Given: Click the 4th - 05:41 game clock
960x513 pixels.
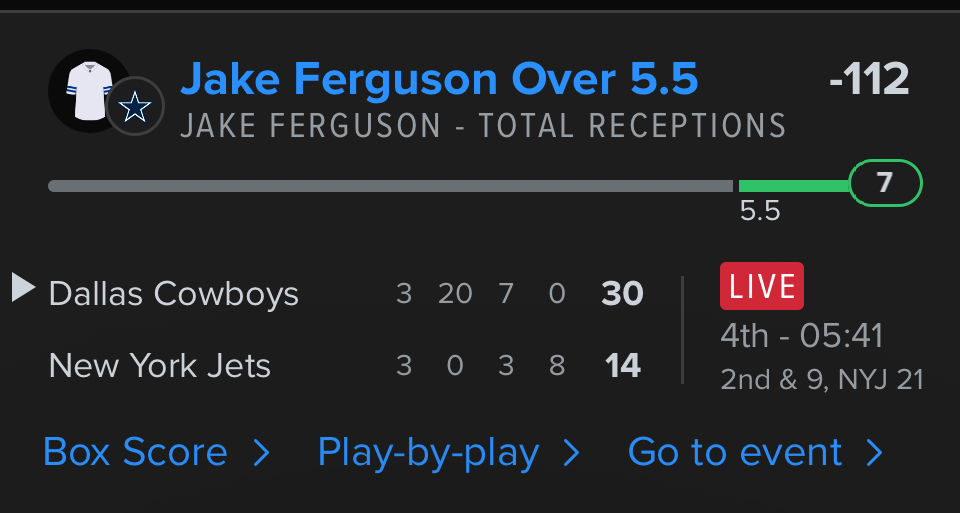Looking at the screenshot, I should pyautogui.click(x=801, y=336).
